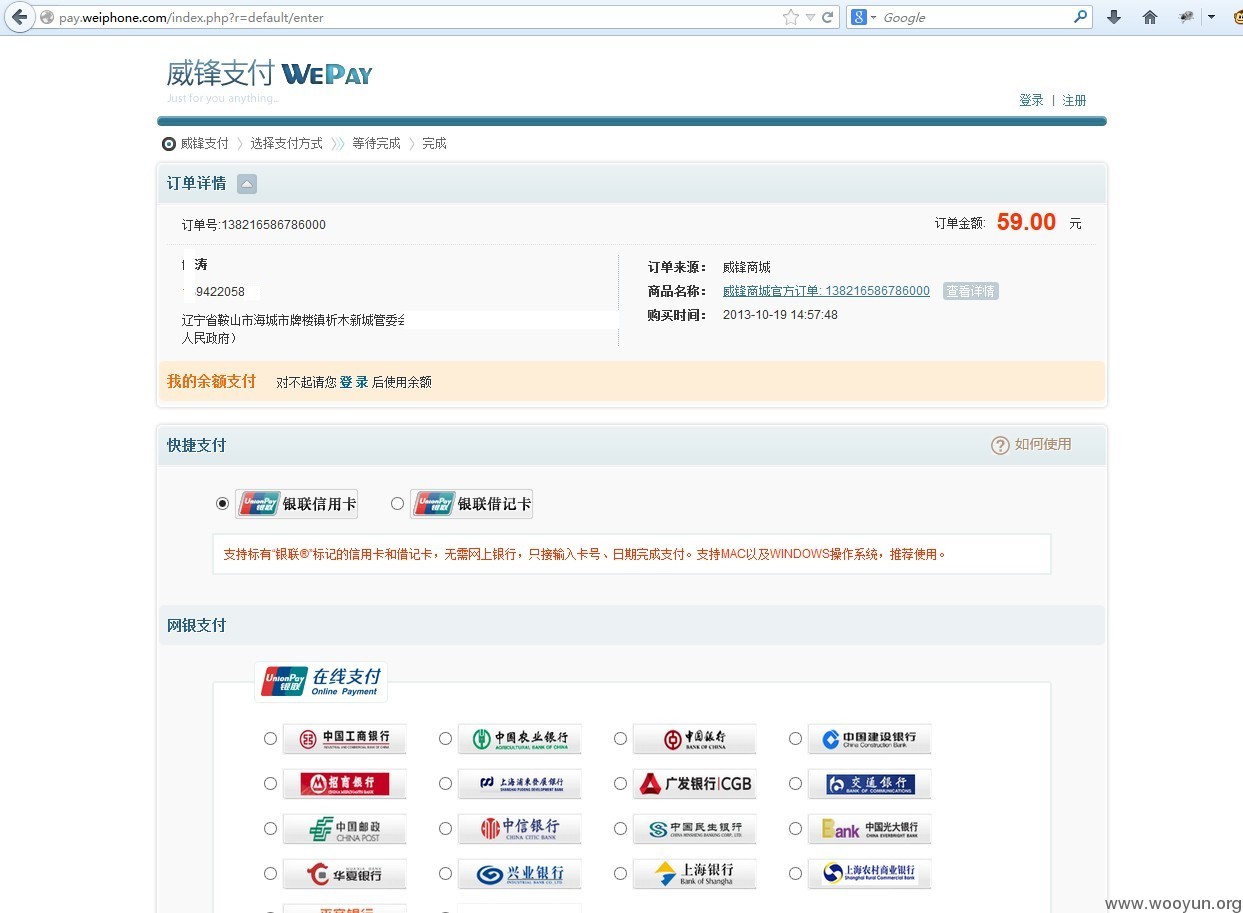Click 注册 in the top right
This screenshot has width=1243, height=913.
(1075, 100)
